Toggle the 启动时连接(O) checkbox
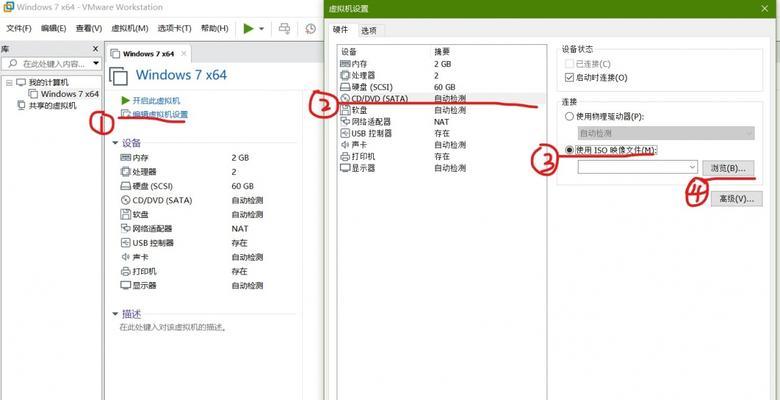This screenshot has height=400, width=780. [x=570, y=78]
